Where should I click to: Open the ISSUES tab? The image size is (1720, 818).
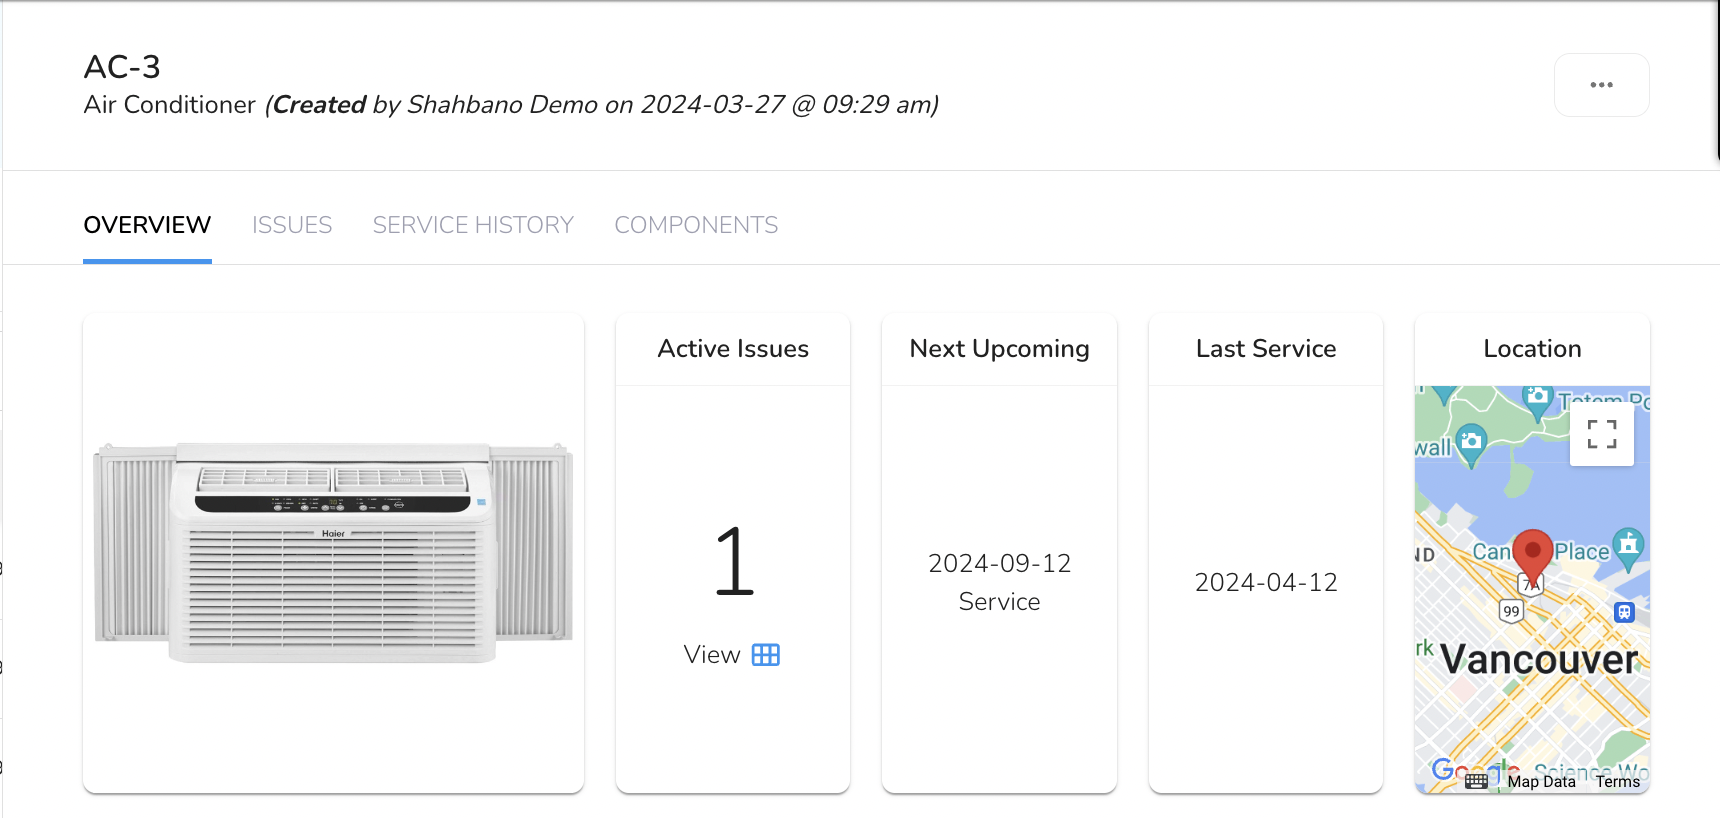point(292,225)
